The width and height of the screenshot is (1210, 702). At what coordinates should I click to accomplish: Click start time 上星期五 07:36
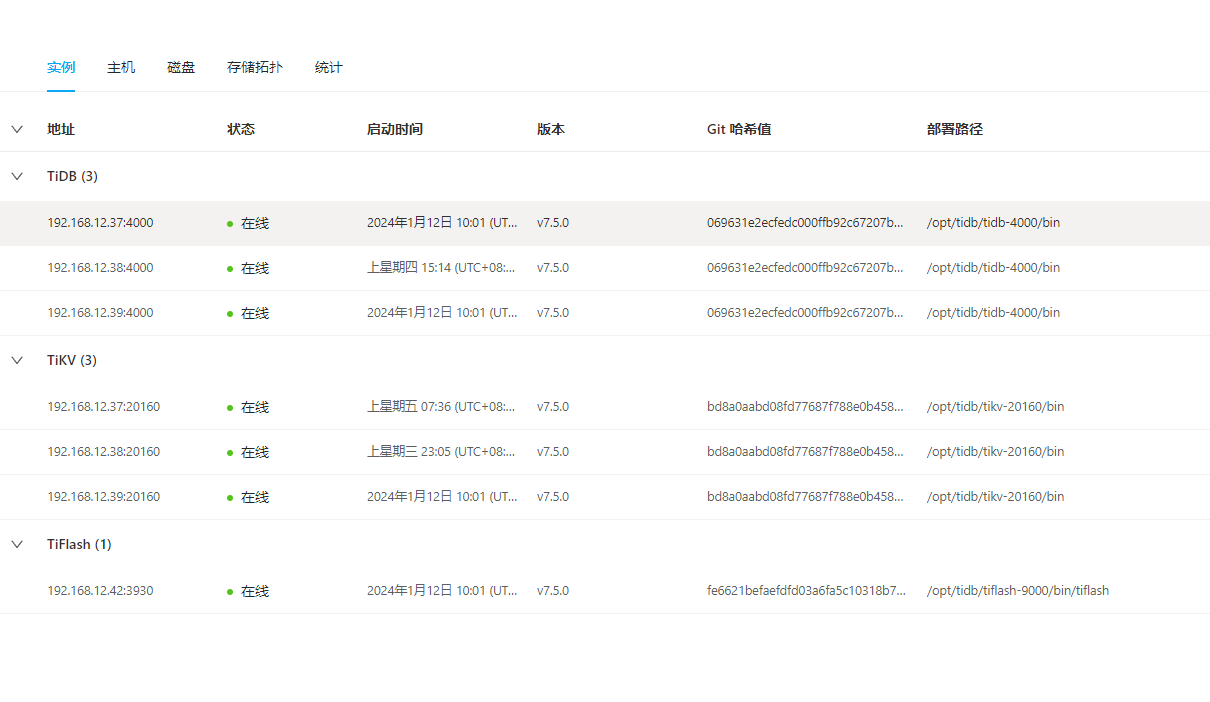[442, 407]
